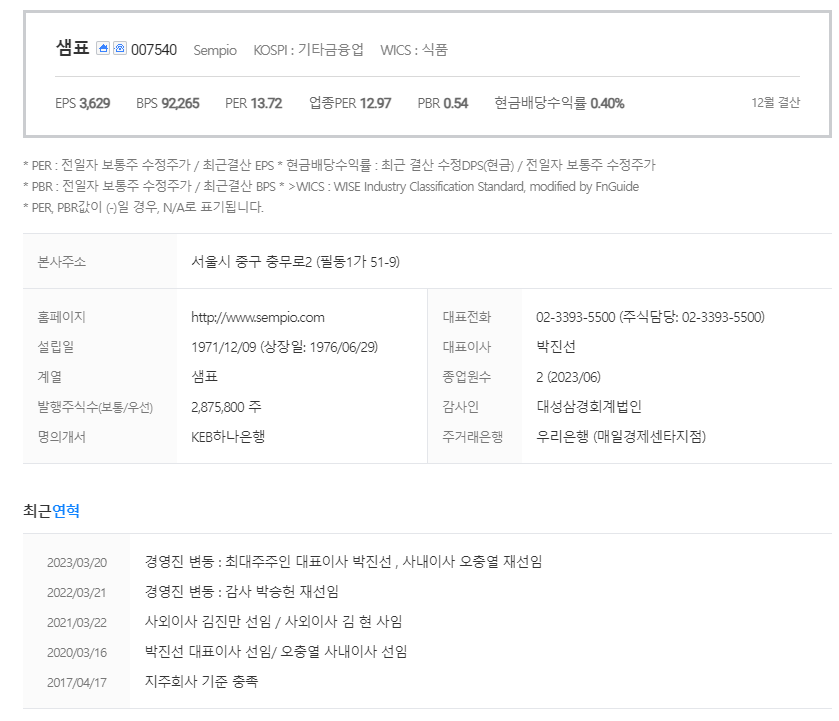The width and height of the screenshot is (839, 721).
Task: Select the 2023/03/20 history date
Action: pyautogui.click(x=77, y=563)
